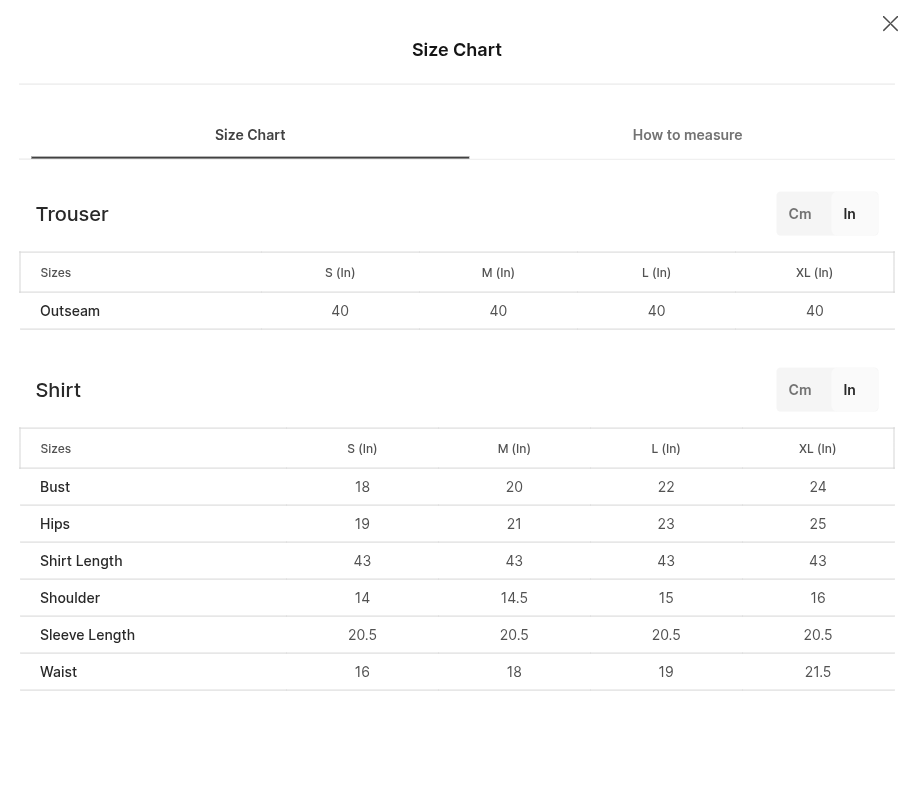This screenshot has height=793, width=910.
Task: Click the S (In) header in Trouser table
Action: [340, 273]
